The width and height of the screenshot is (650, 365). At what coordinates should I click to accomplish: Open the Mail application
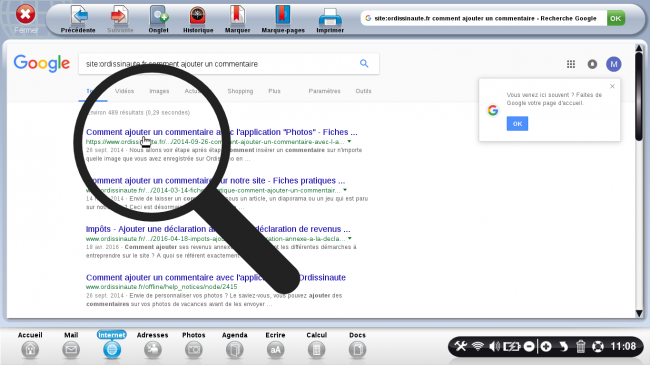[x=71, y=345]
